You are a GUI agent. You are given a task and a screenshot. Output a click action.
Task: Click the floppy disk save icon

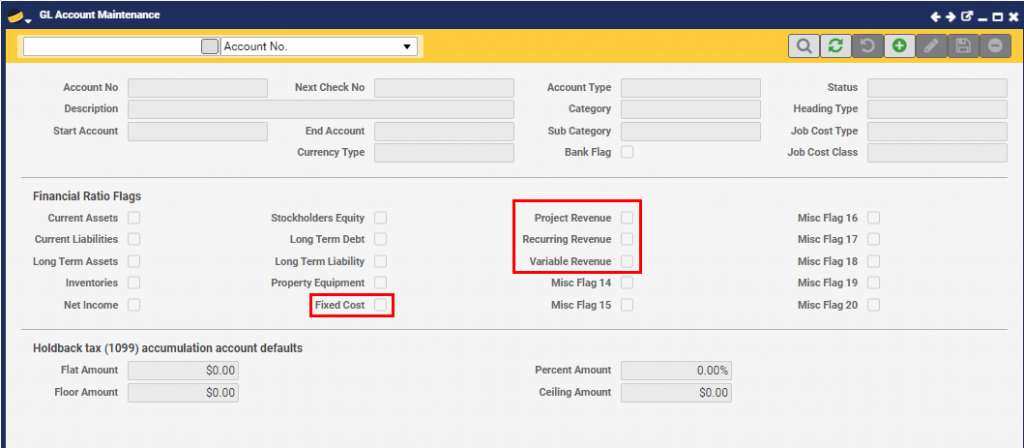pyautogui.click(x=963, y=46)
